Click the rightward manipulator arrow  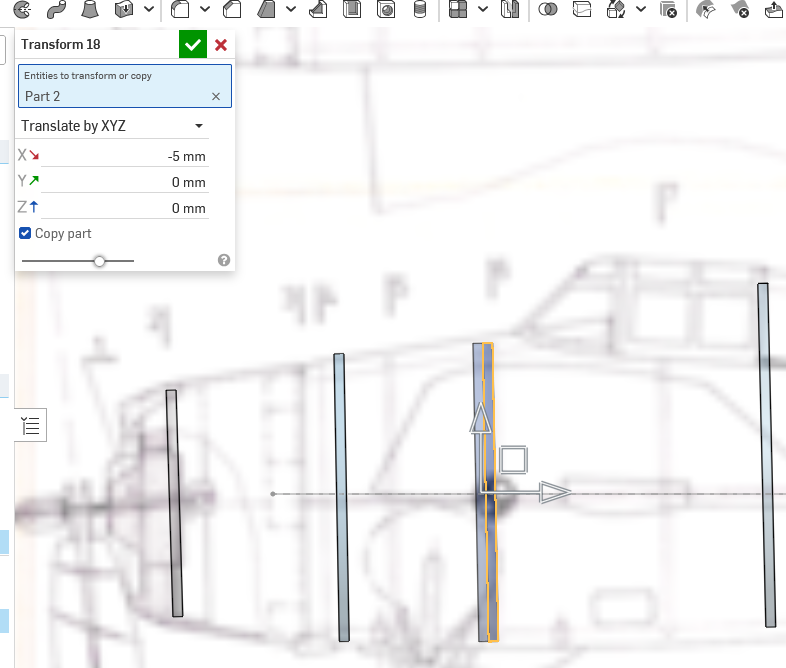555,493
